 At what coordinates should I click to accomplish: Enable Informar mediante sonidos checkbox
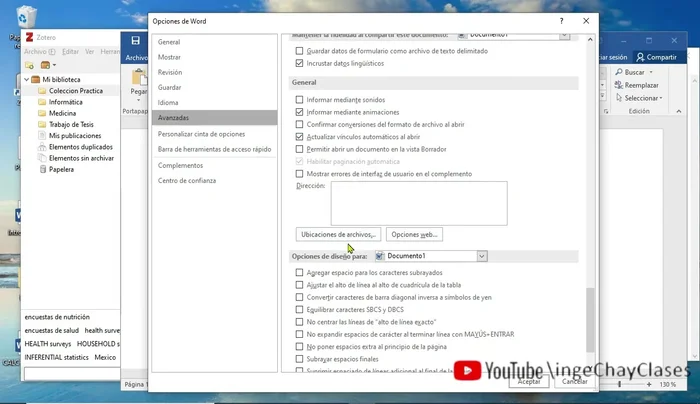pyautogui.click(x=299, y=100)
